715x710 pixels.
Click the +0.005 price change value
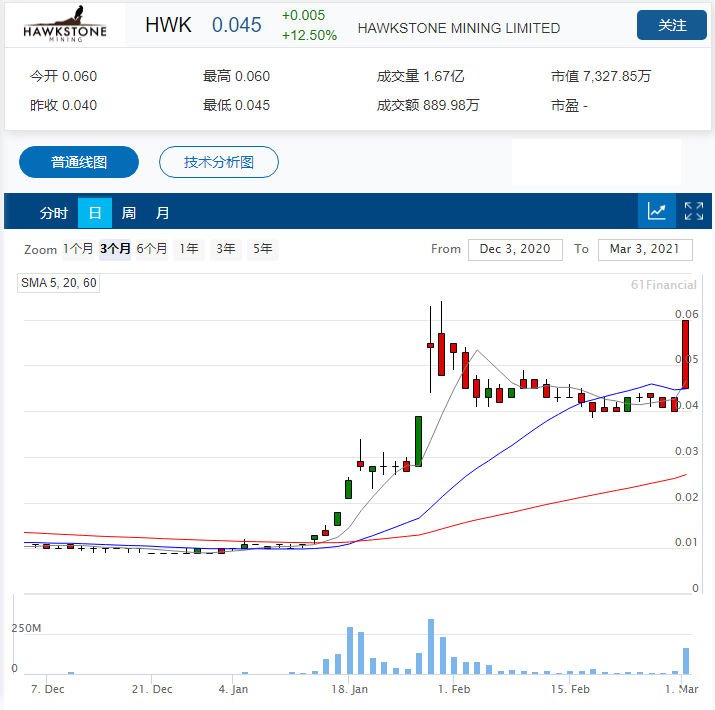tap(303, 15)
